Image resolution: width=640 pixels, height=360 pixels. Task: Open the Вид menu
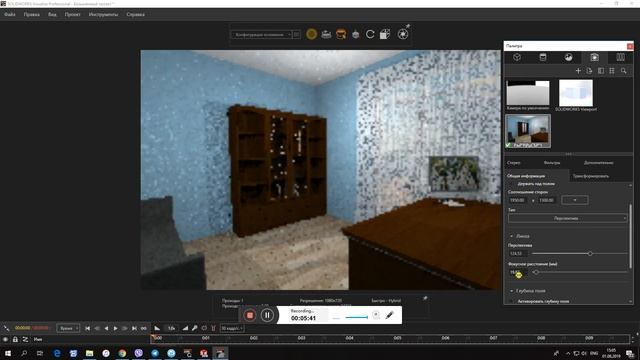(52, 14)
